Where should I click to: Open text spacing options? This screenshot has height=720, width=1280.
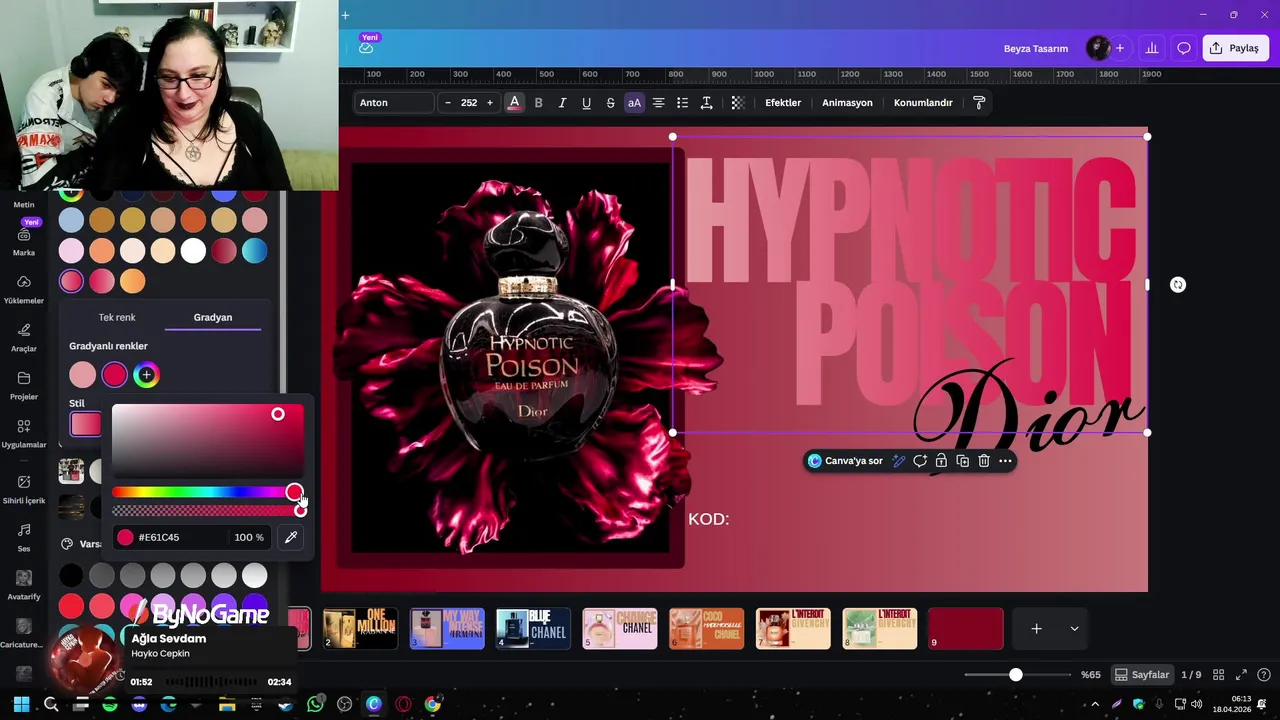click(706, 103)
